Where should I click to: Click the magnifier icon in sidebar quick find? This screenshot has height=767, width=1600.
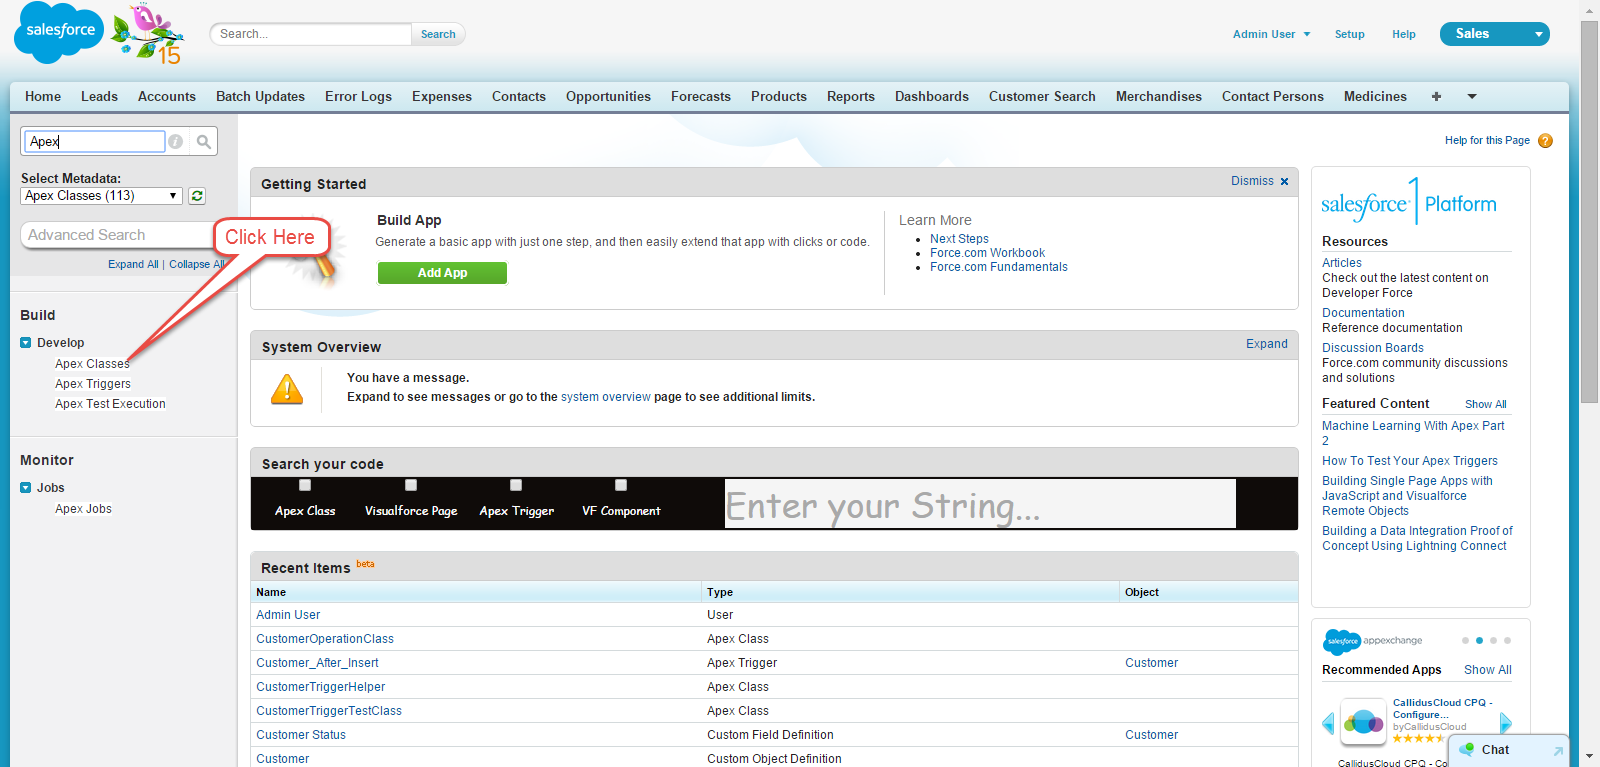coord(204,142)
